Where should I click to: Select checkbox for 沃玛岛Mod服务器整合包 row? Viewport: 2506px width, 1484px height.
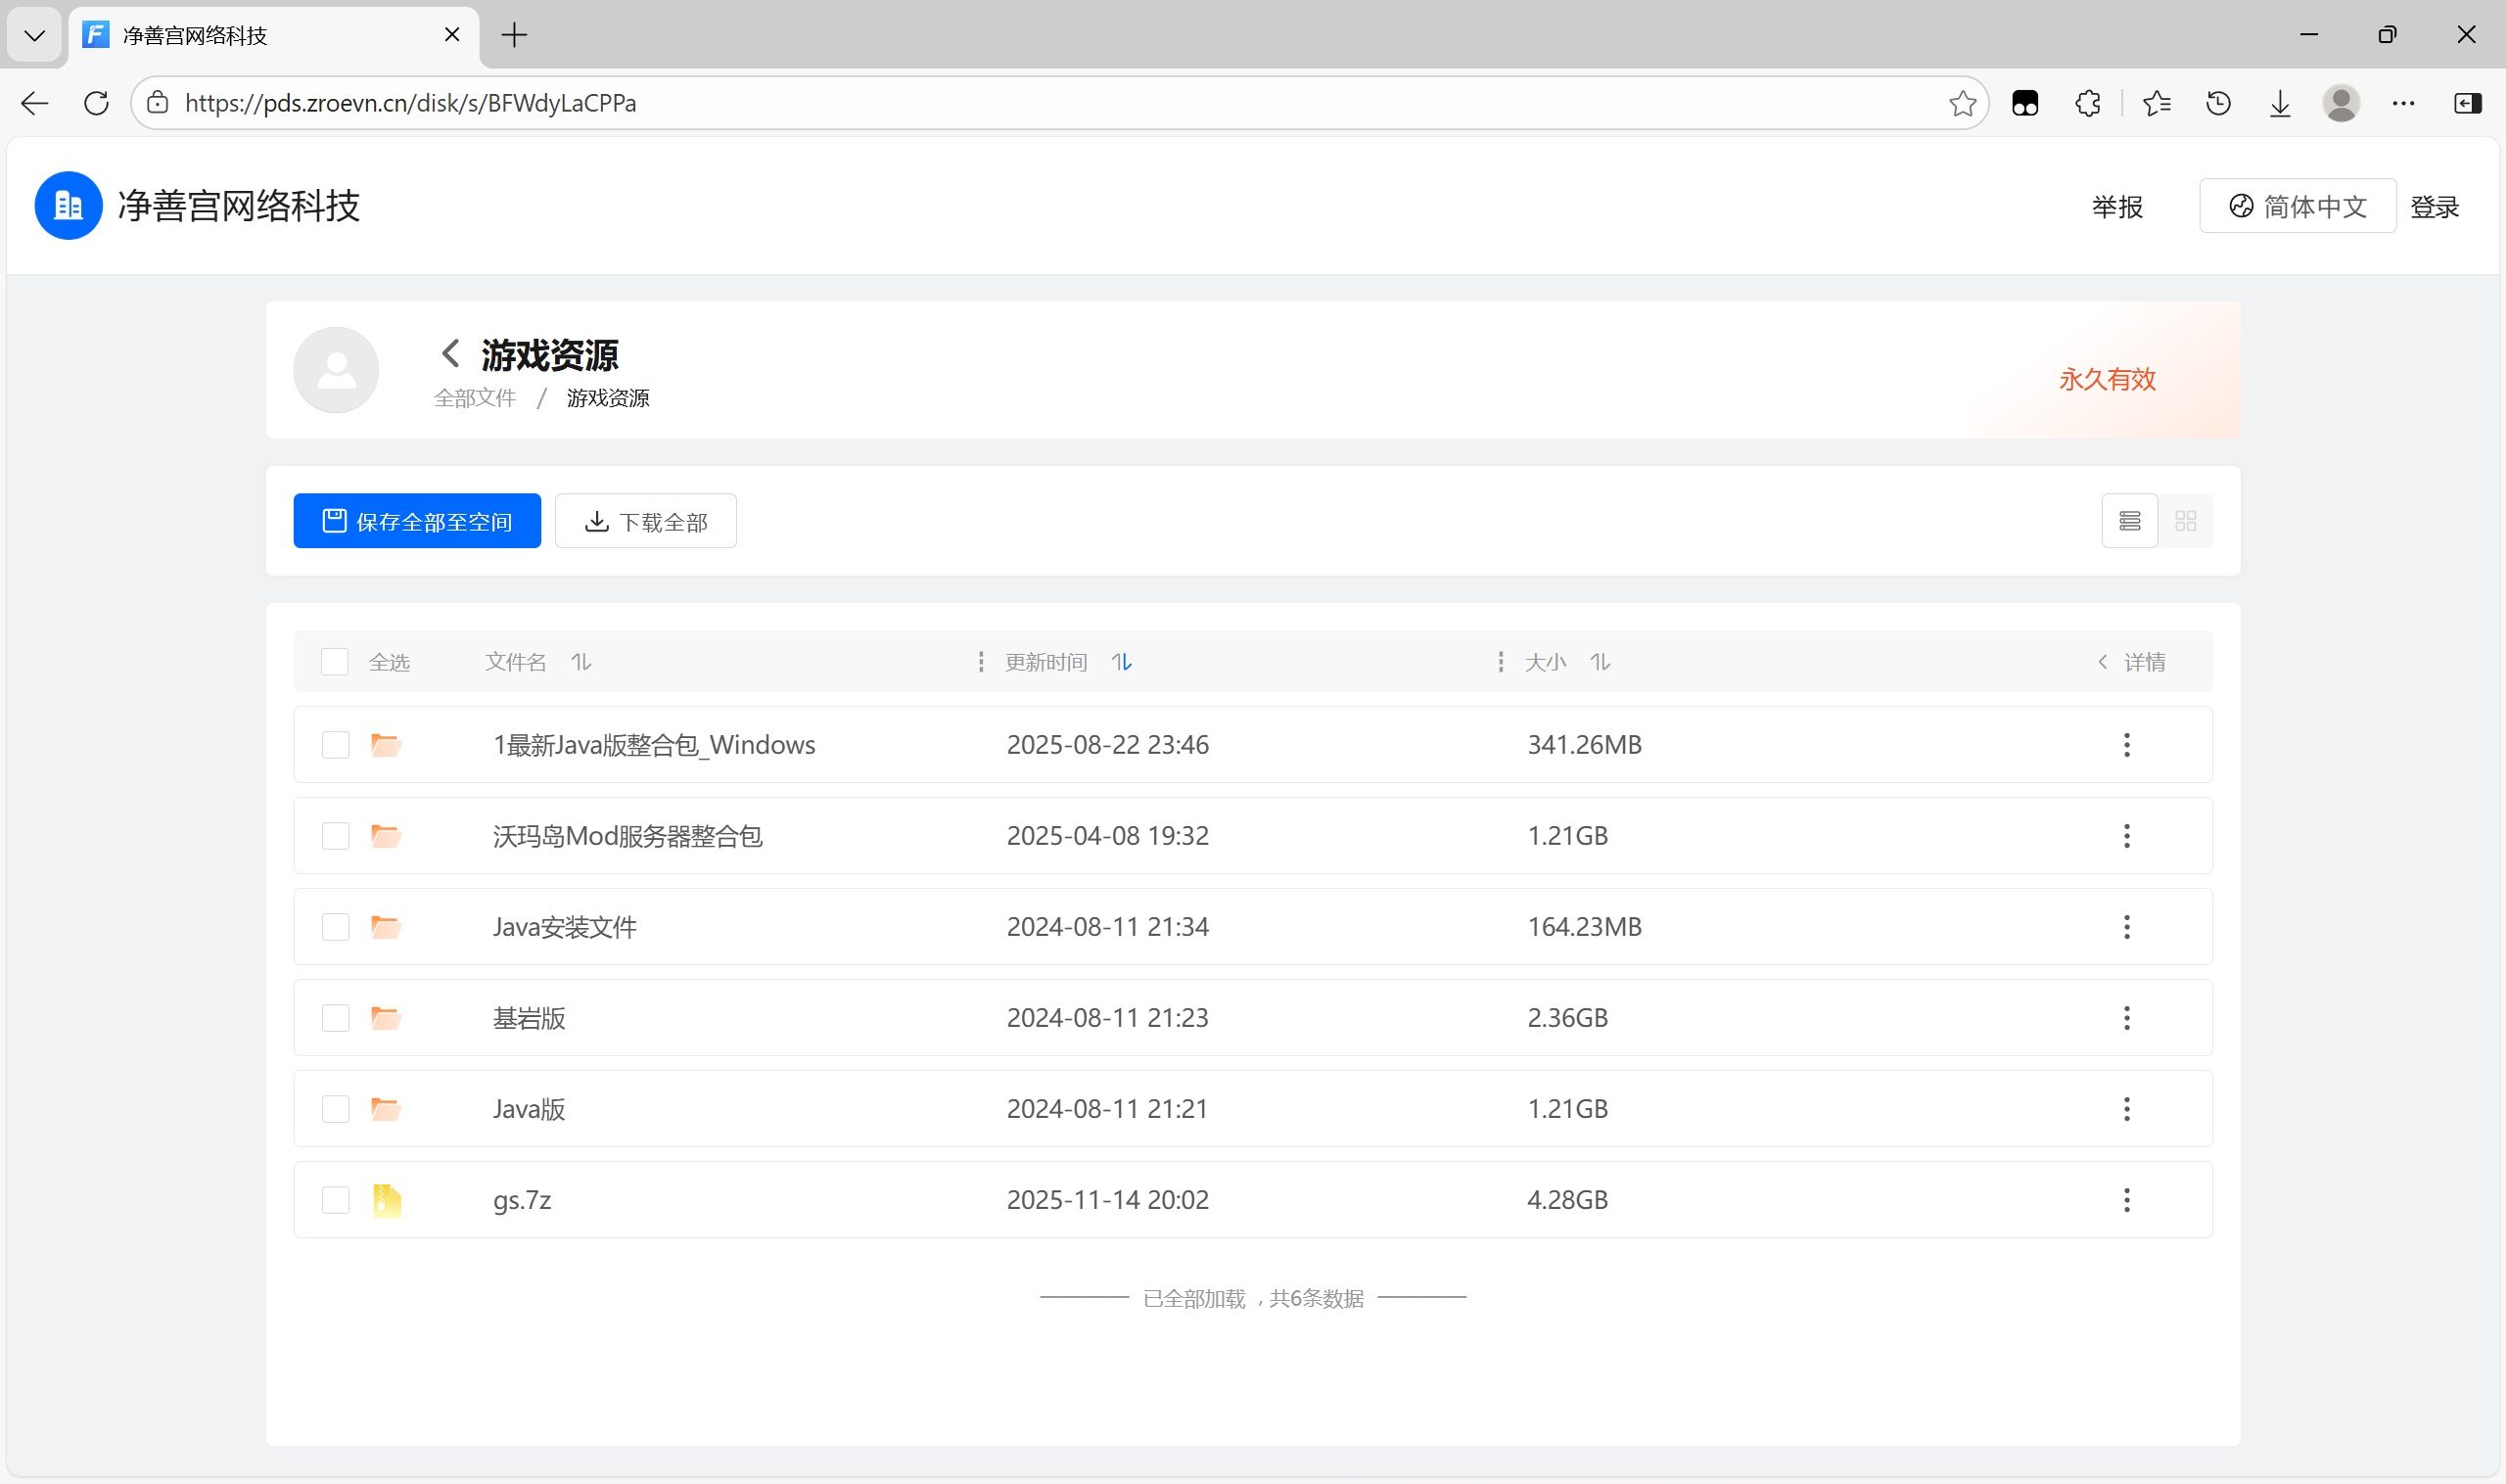tap(335, 836)
